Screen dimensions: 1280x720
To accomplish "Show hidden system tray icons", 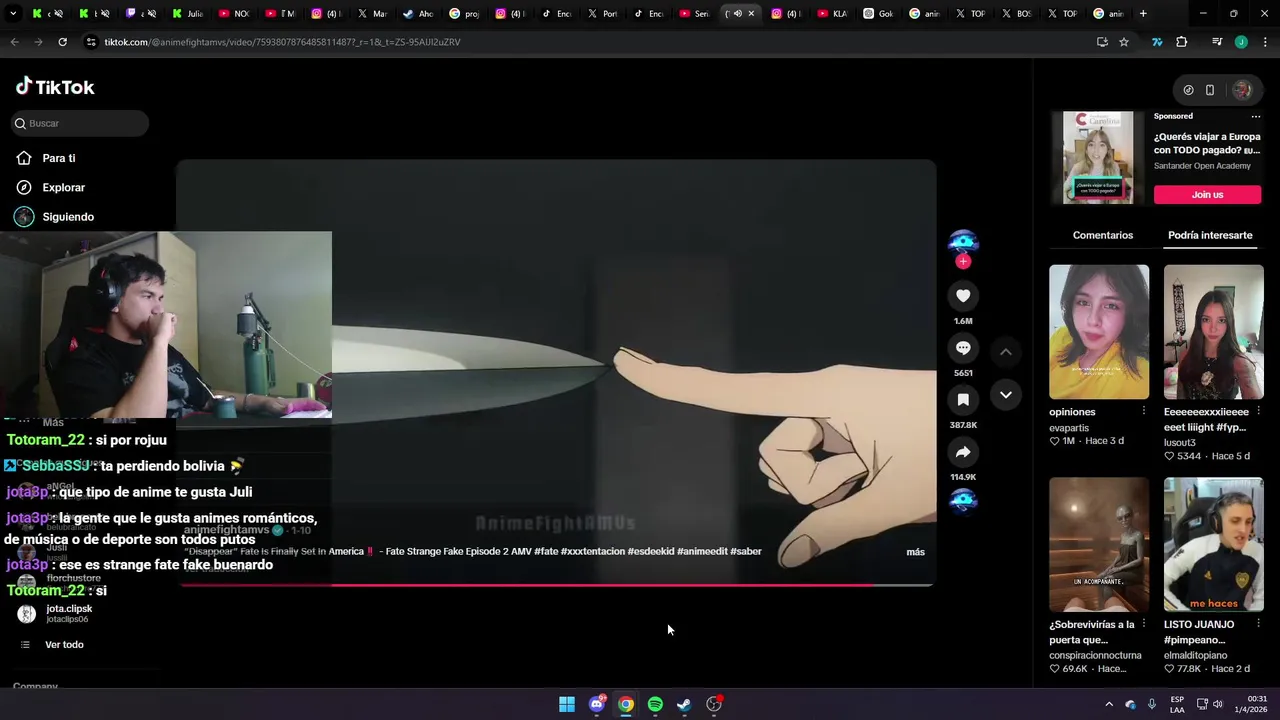I will click(x=1109, y=704).
